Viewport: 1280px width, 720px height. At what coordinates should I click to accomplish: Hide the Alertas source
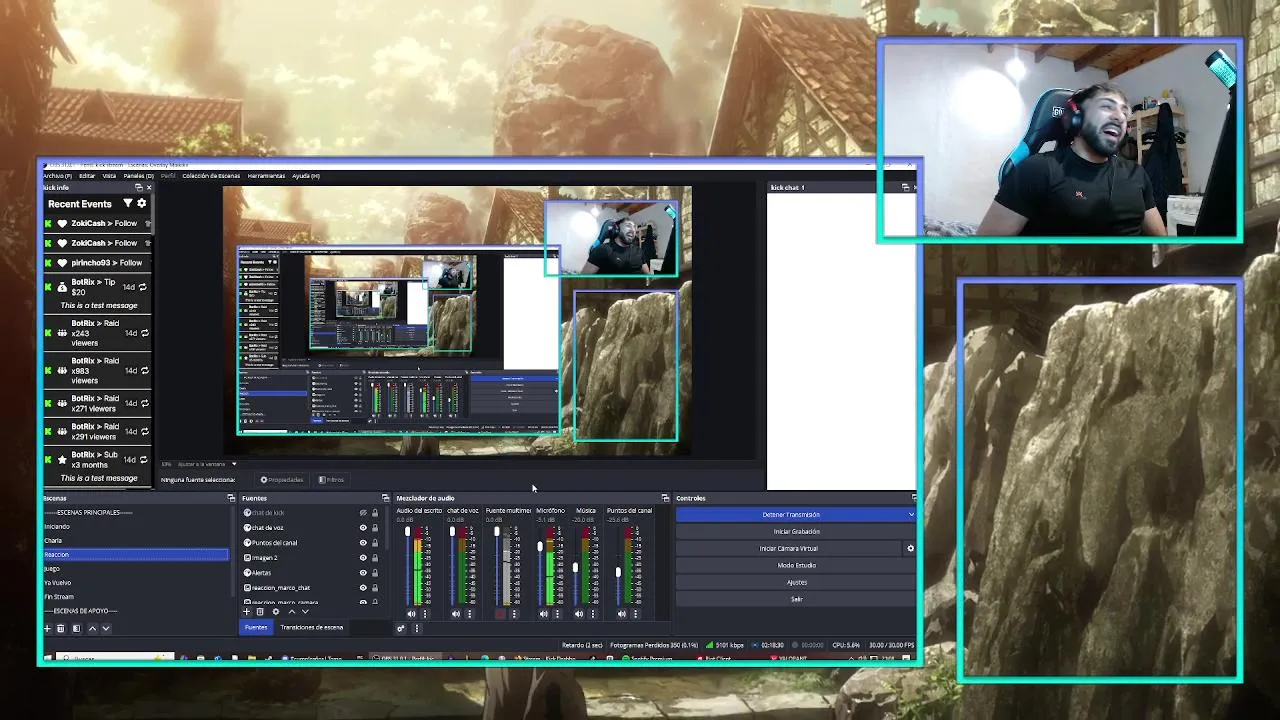click(x=363, y=573)
